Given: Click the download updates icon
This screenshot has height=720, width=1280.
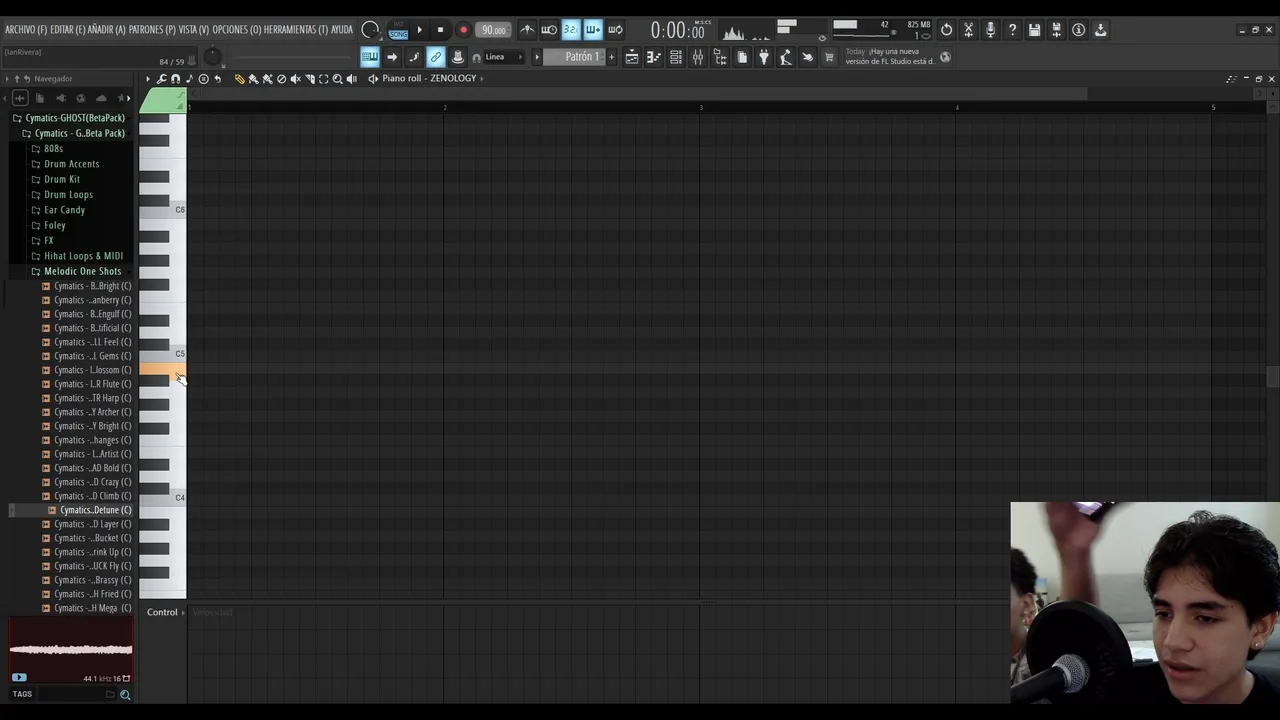Looking at the screenshot, I should coord(1100,30).
